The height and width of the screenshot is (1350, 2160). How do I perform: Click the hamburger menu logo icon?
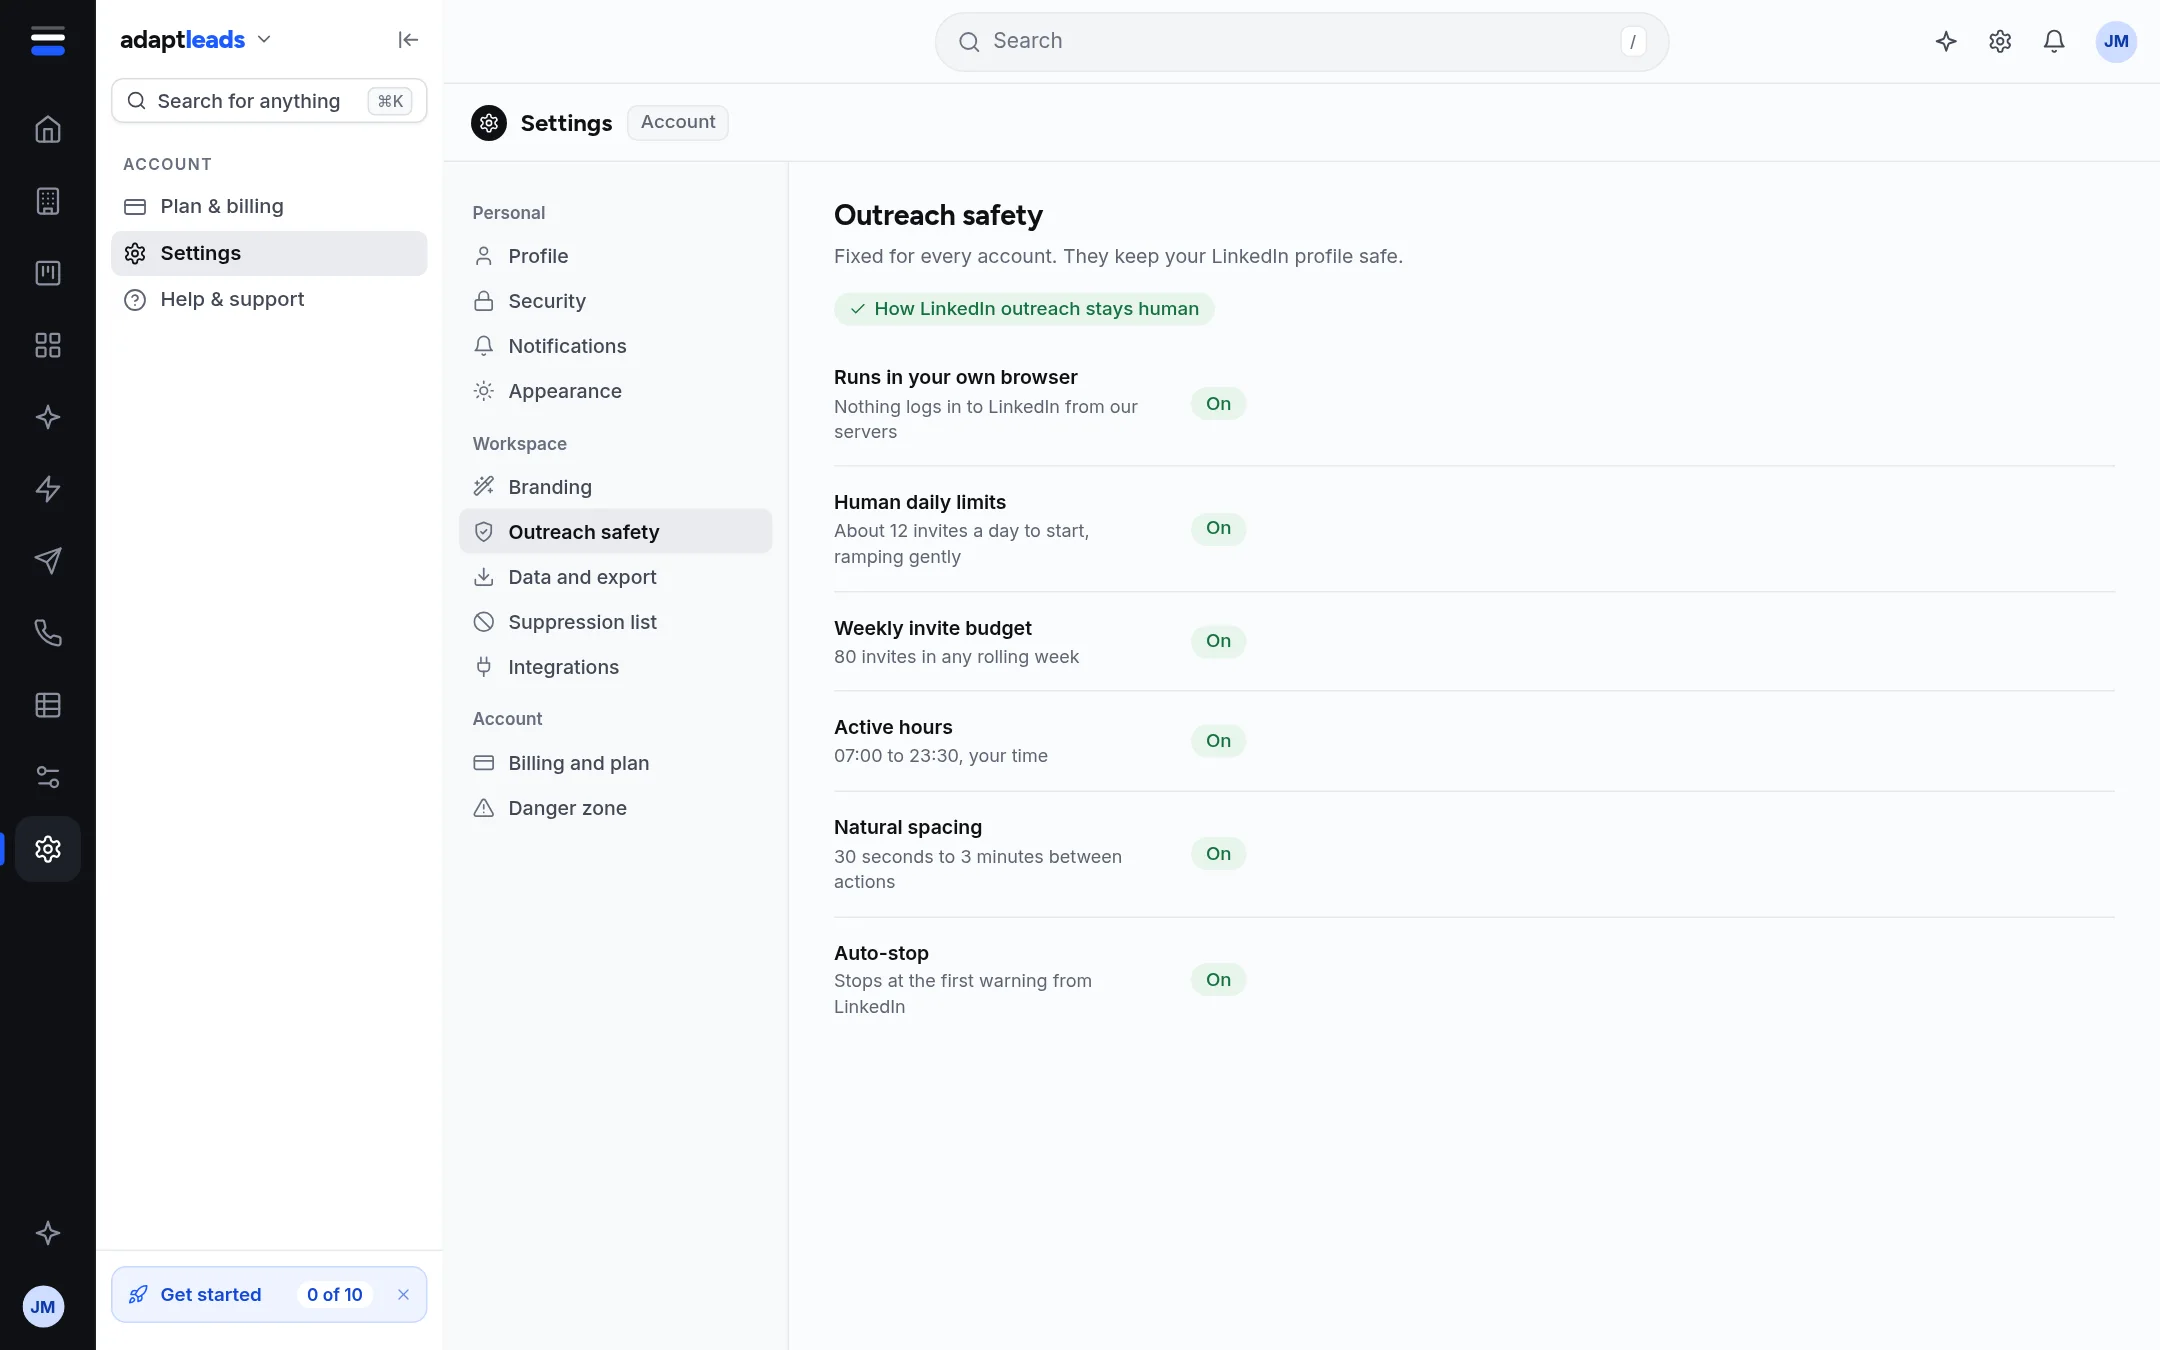pyautogui.click(x=48, y=41)
